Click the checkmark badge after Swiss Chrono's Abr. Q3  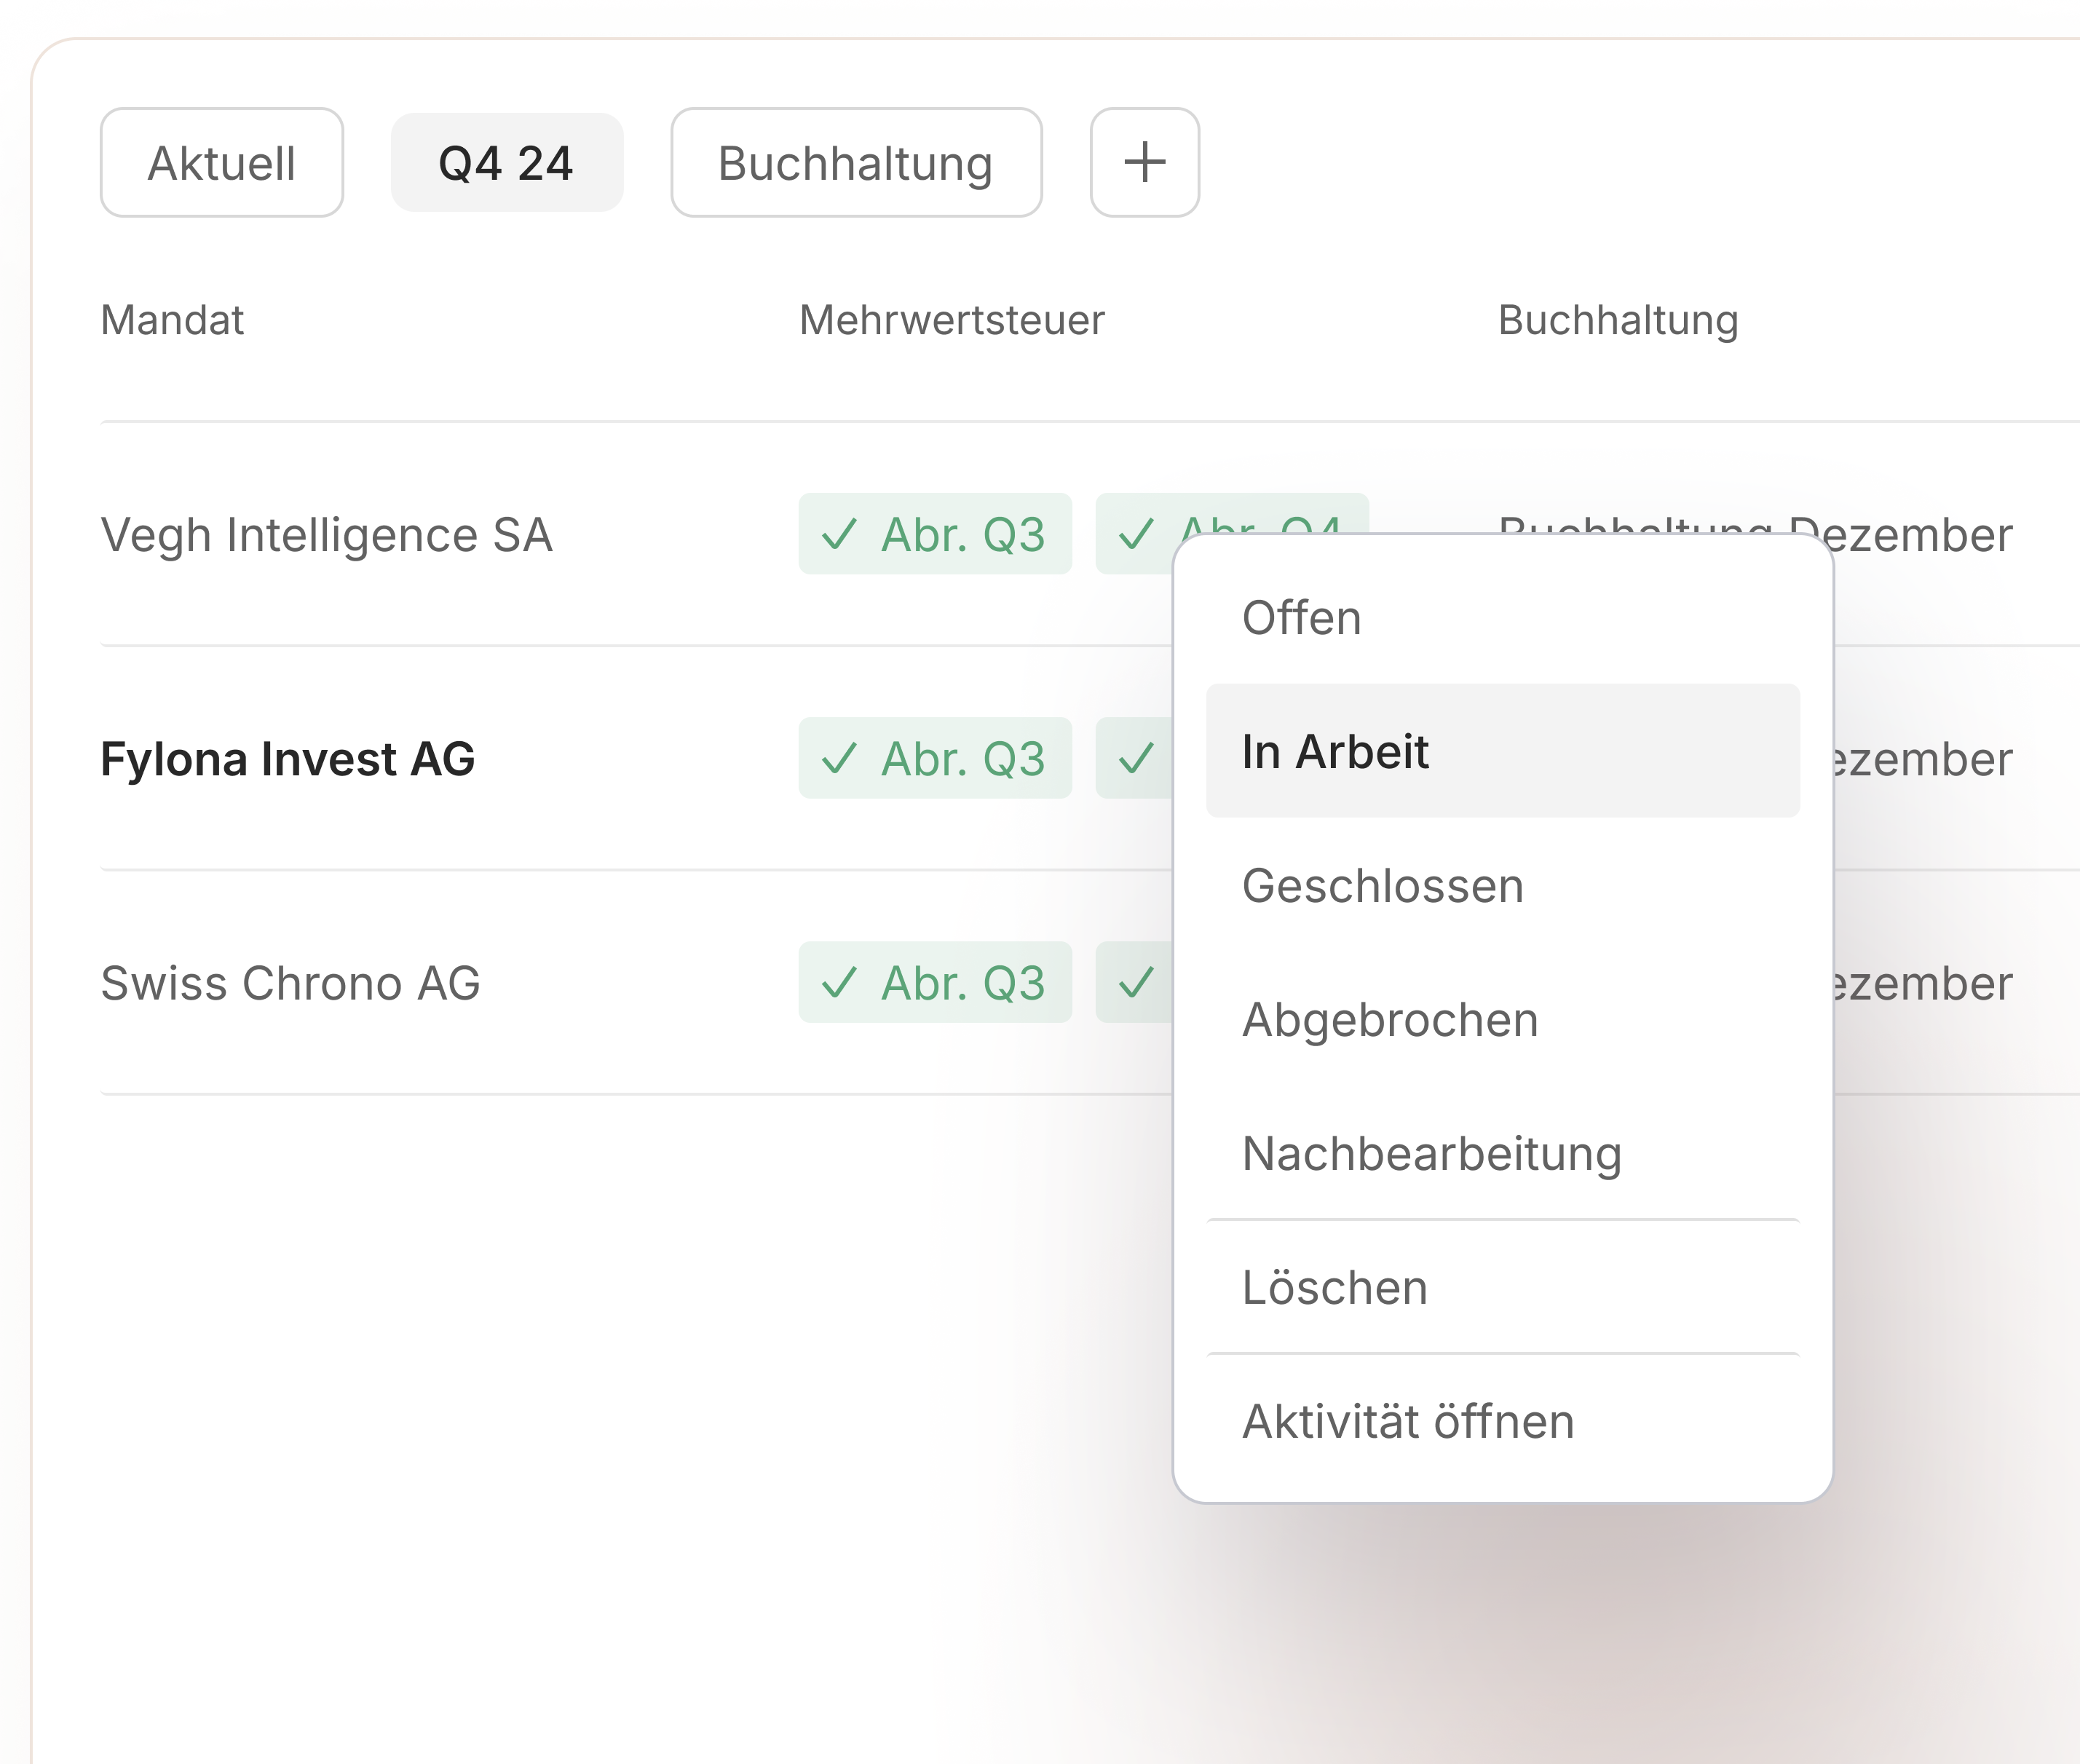point(1135,982)
